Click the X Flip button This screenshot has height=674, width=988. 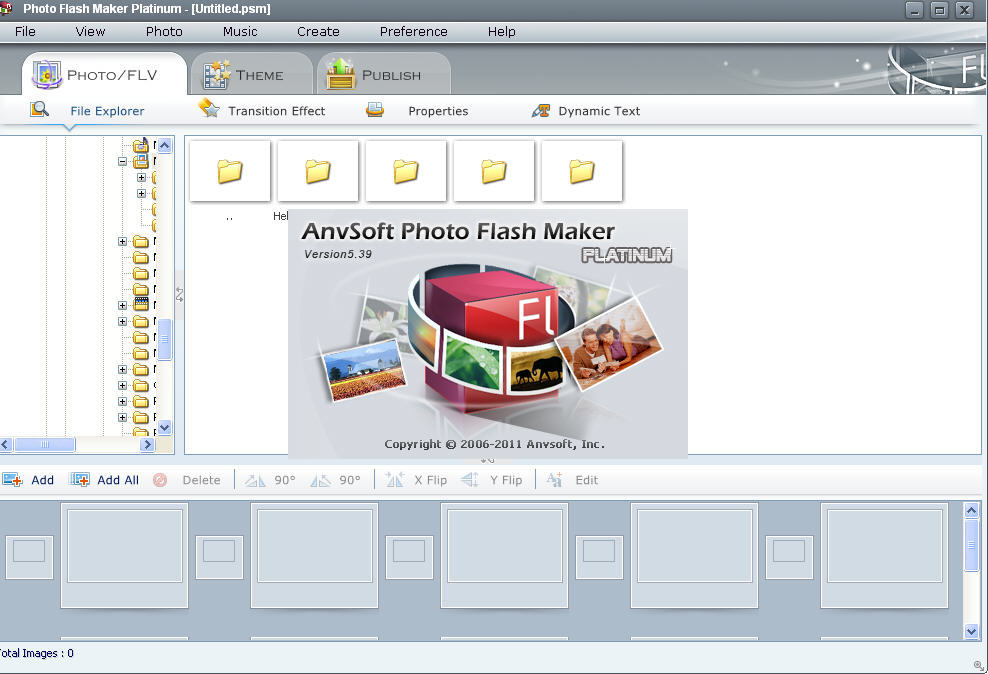coord(416,480)
